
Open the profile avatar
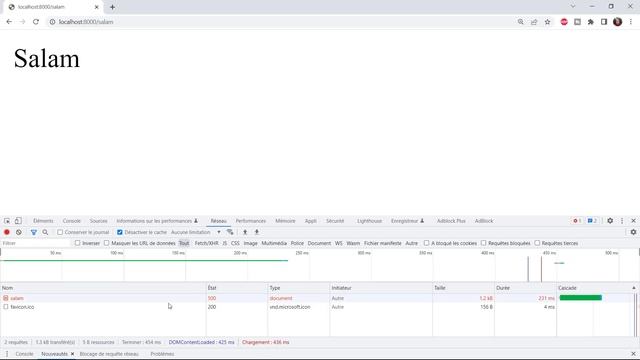pos(618,22)
